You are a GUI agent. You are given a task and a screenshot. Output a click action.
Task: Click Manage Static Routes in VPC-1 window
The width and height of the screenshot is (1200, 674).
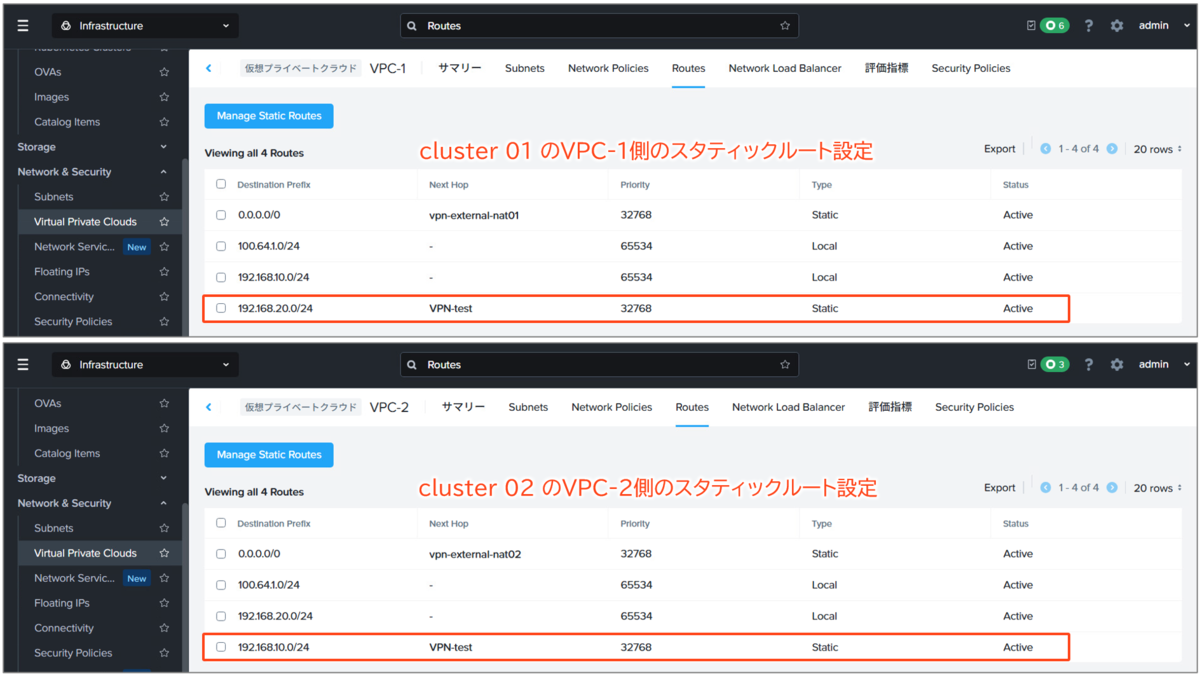pyautogui.click(x=269, y=116)
